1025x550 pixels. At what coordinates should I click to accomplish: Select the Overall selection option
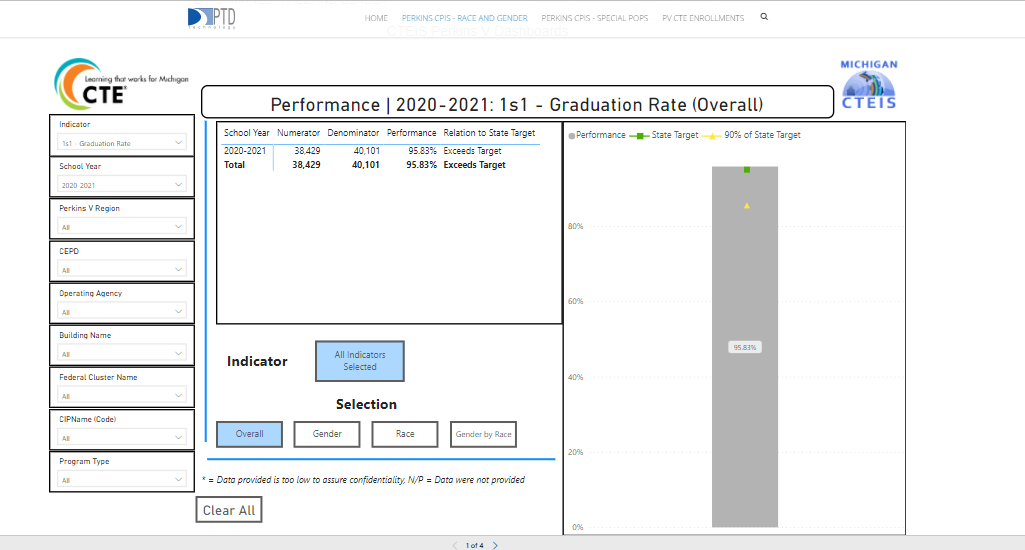(x=250, y=434)
